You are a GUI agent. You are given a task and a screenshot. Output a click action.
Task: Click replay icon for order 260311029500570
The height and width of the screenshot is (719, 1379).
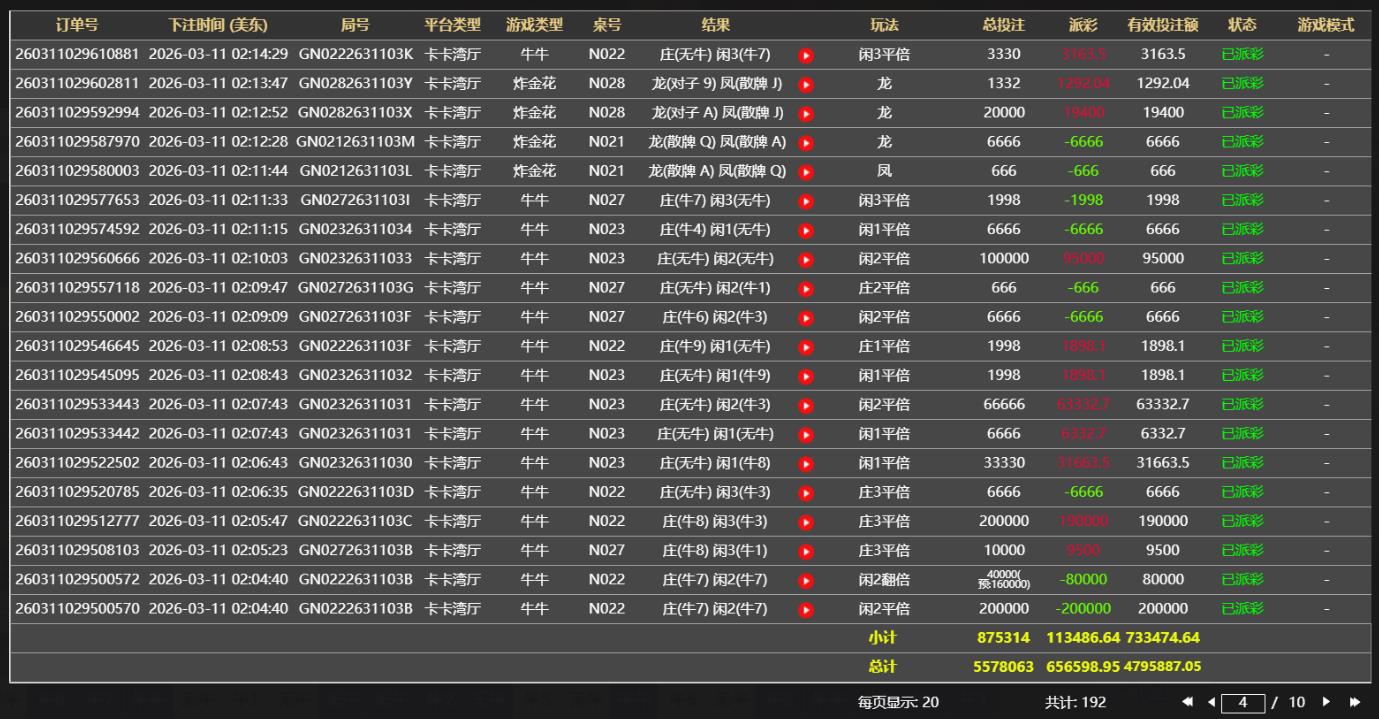pyautogui.click(x=806, y=609)
